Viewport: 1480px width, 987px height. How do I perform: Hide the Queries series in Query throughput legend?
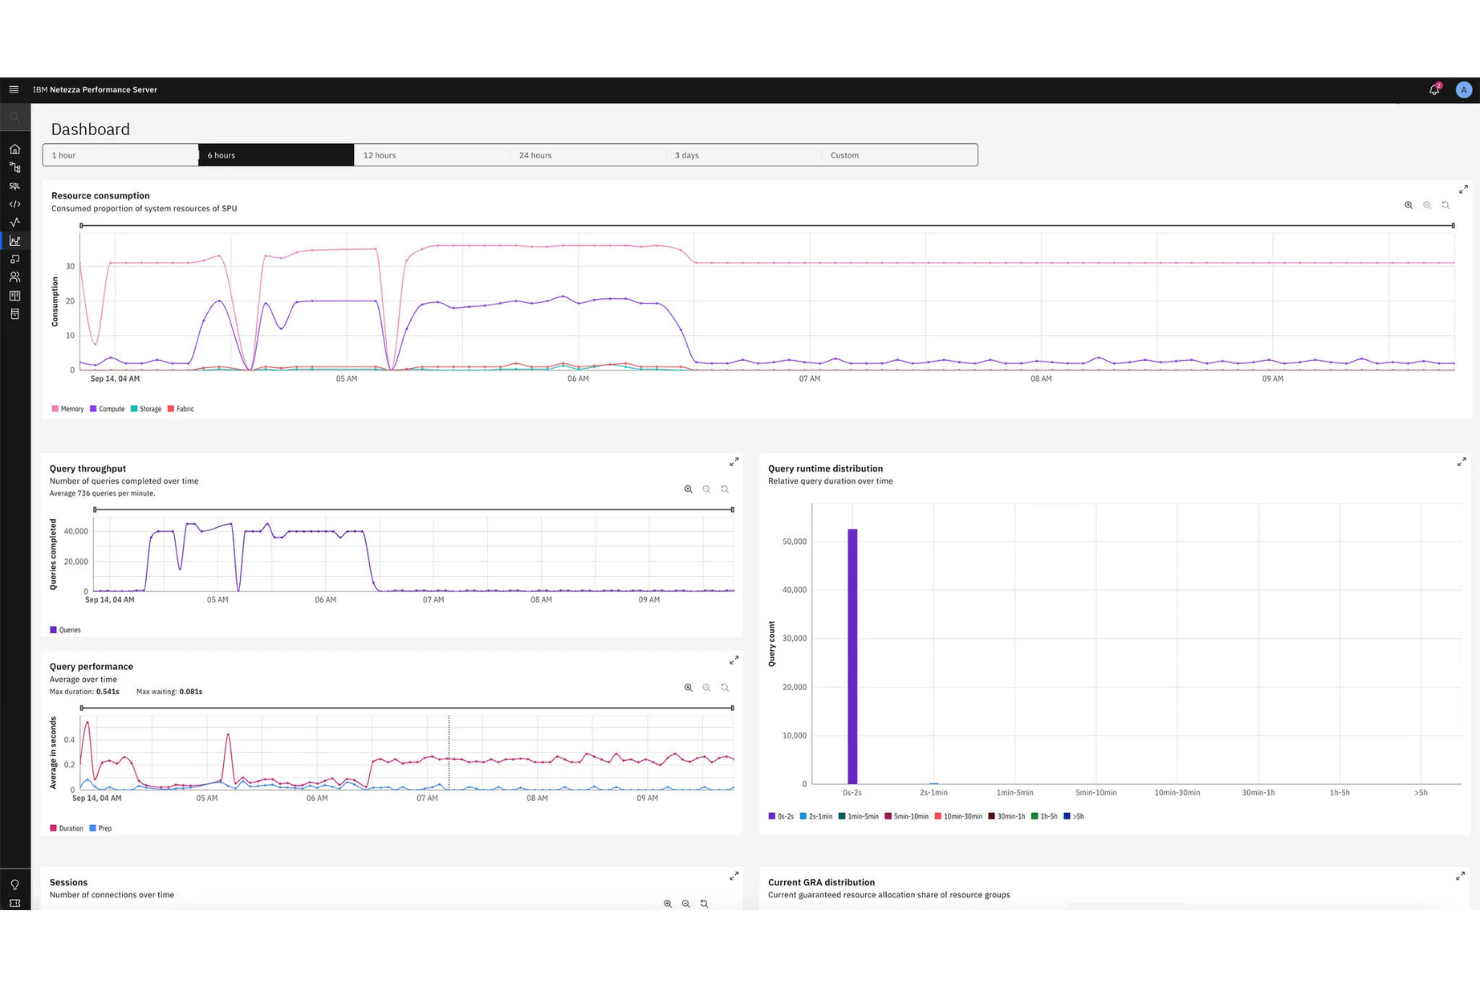click(x=65, y=630)
